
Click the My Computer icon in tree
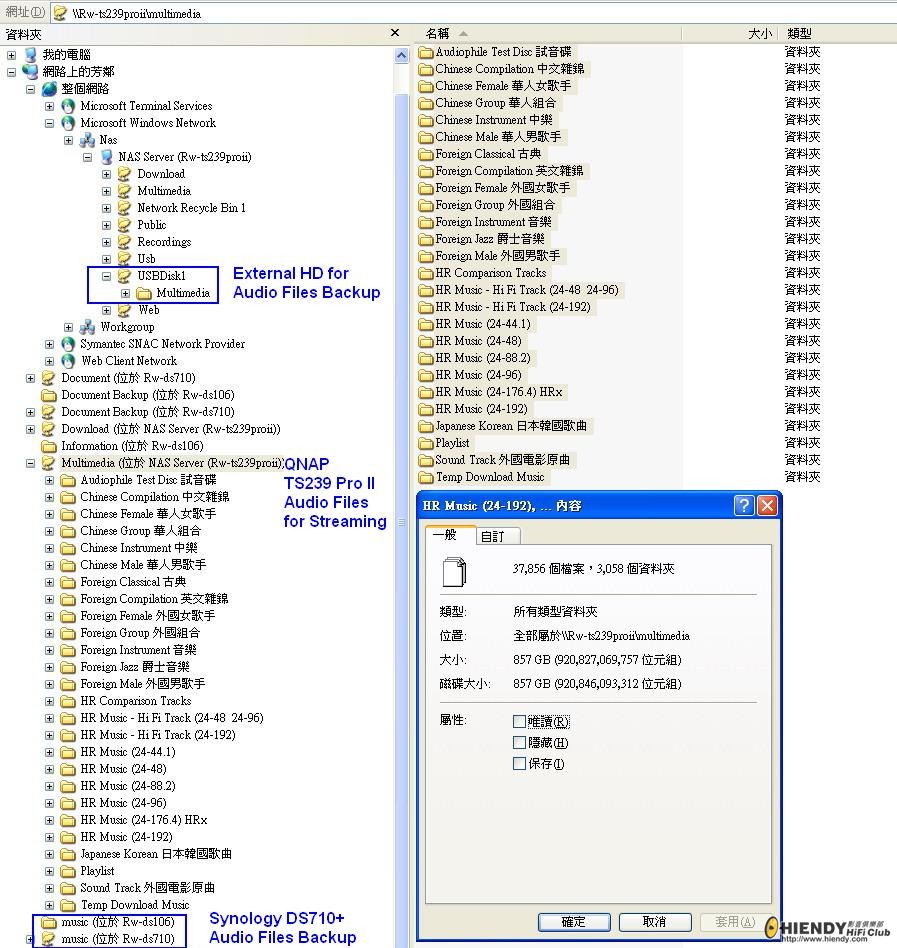coord(30,55)
